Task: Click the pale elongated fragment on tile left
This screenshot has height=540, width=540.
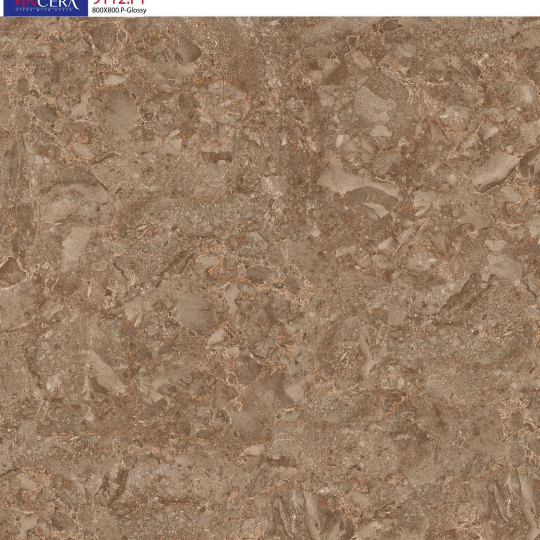Action: (x=76, y=244)
